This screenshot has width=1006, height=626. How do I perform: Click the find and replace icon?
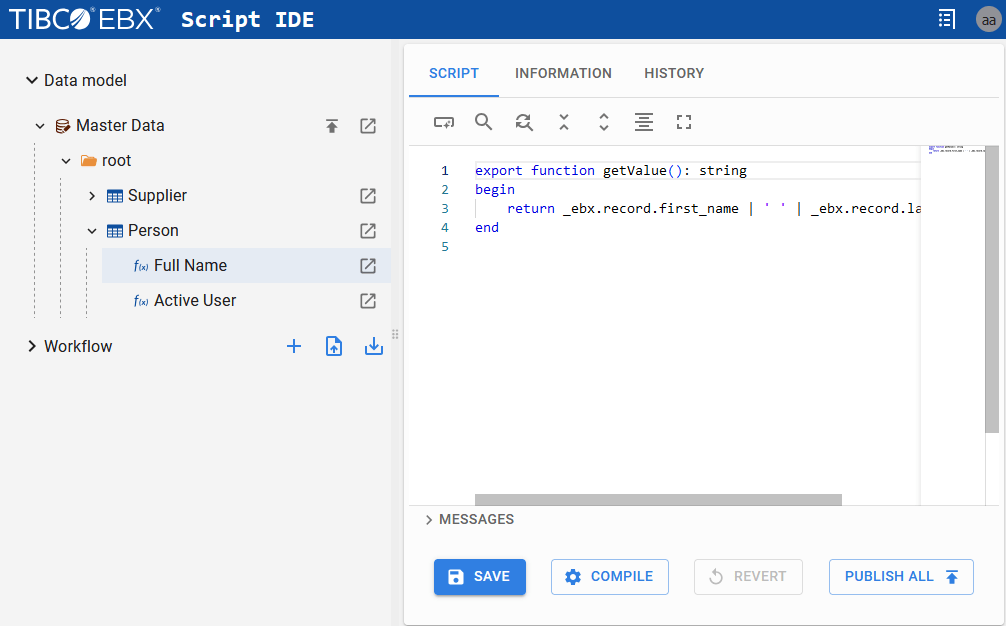pyautogui.click(x=524, y=122)
